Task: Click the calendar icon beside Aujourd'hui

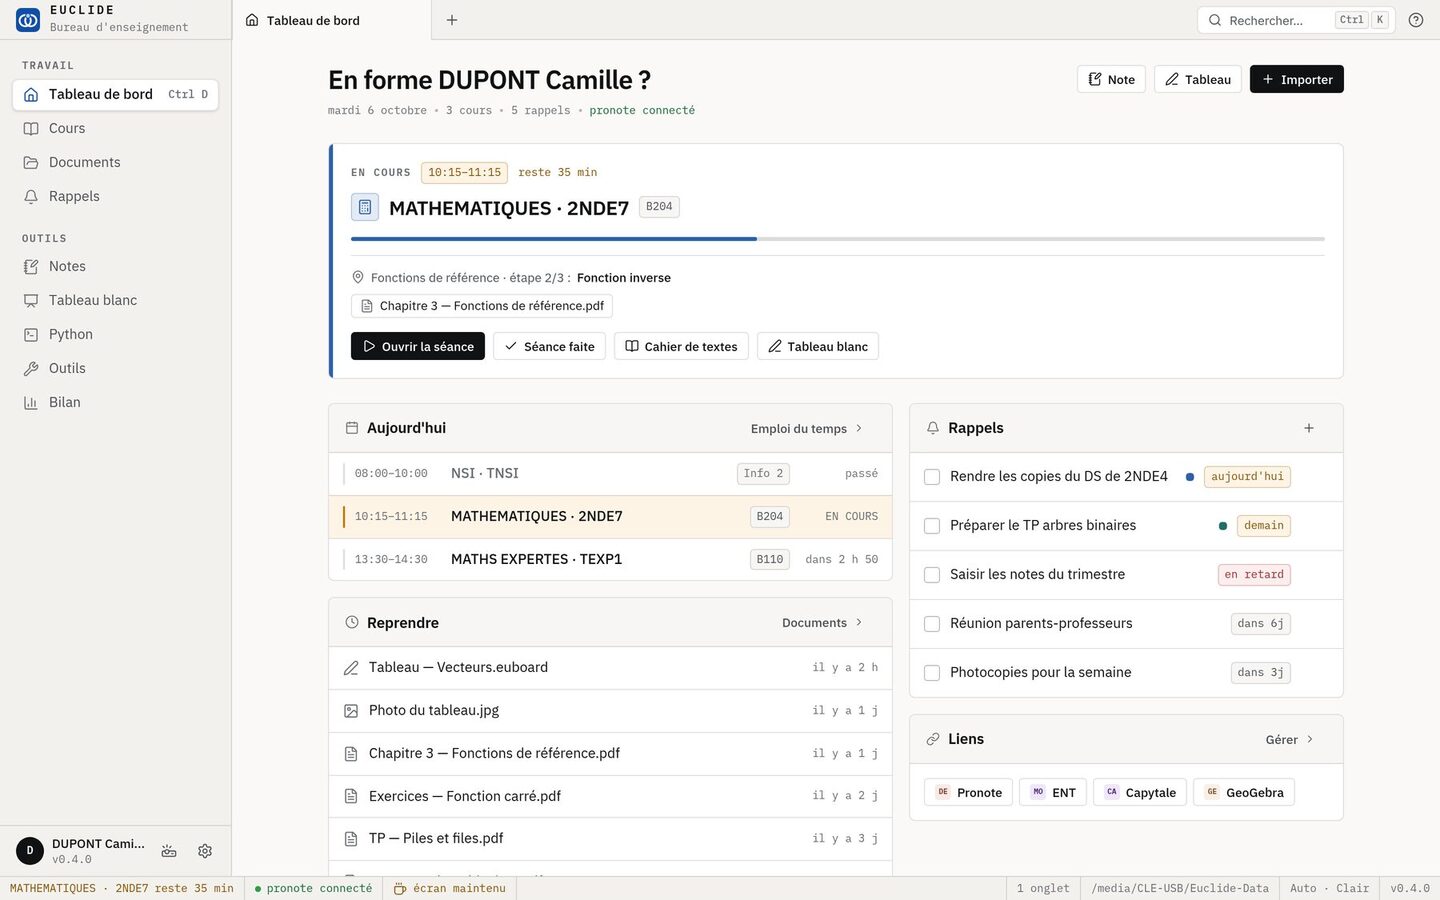Action: [352, 428]
